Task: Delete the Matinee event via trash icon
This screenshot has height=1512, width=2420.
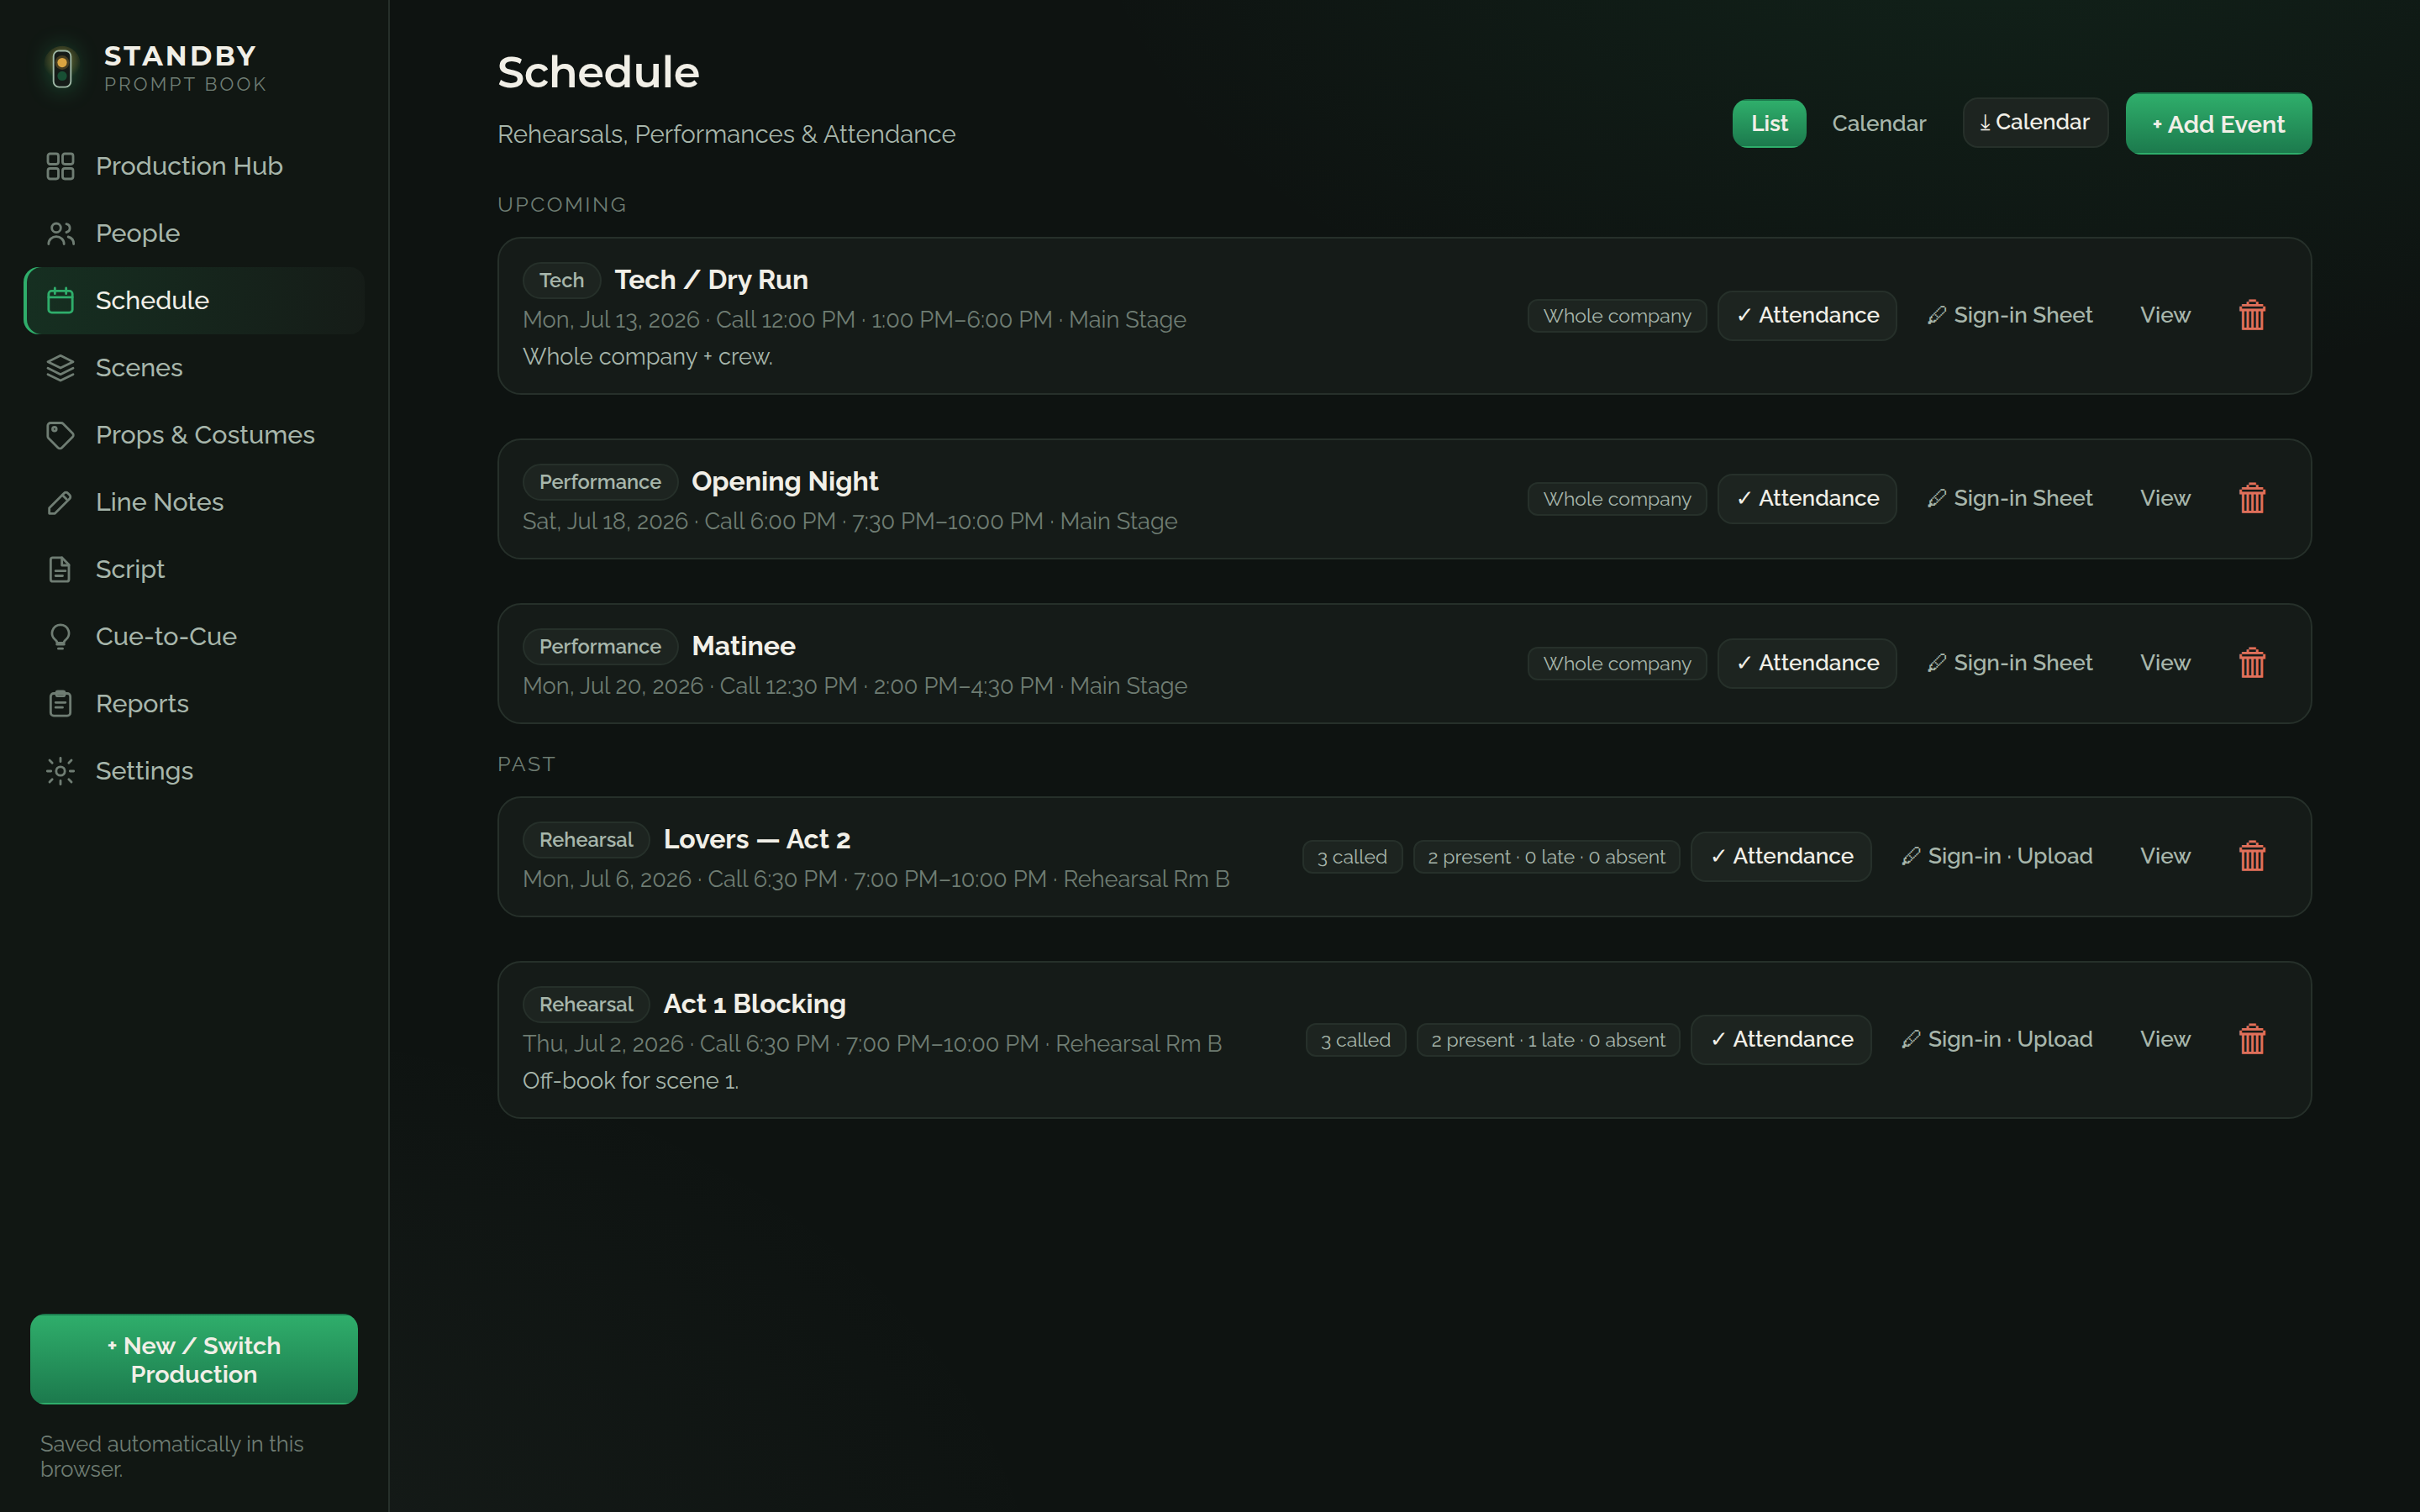Action: (2252, 664)
